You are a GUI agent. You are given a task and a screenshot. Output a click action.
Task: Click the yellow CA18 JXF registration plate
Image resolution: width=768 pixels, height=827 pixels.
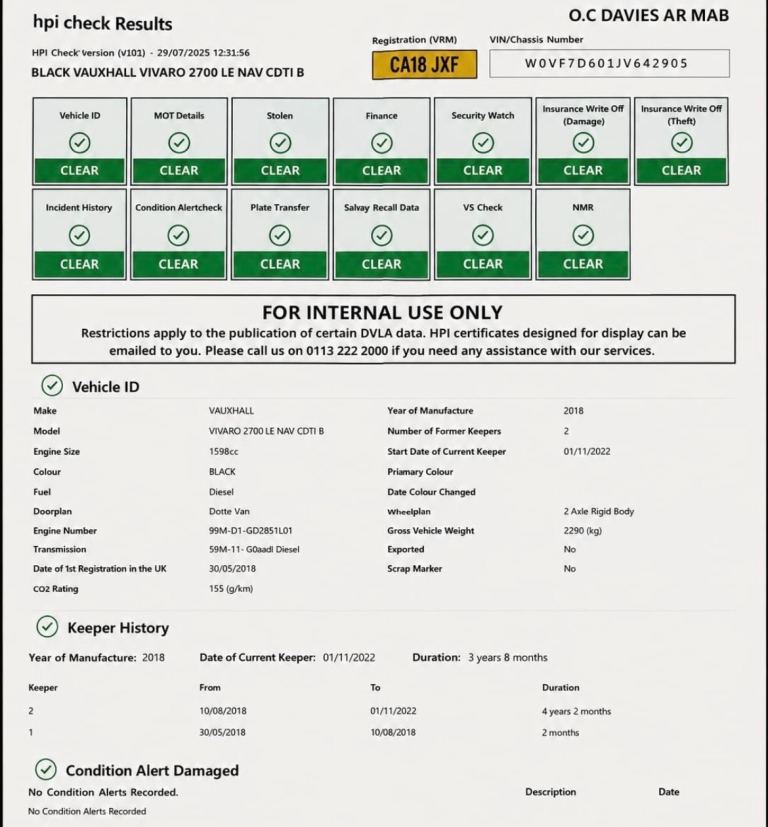(425, 65)
